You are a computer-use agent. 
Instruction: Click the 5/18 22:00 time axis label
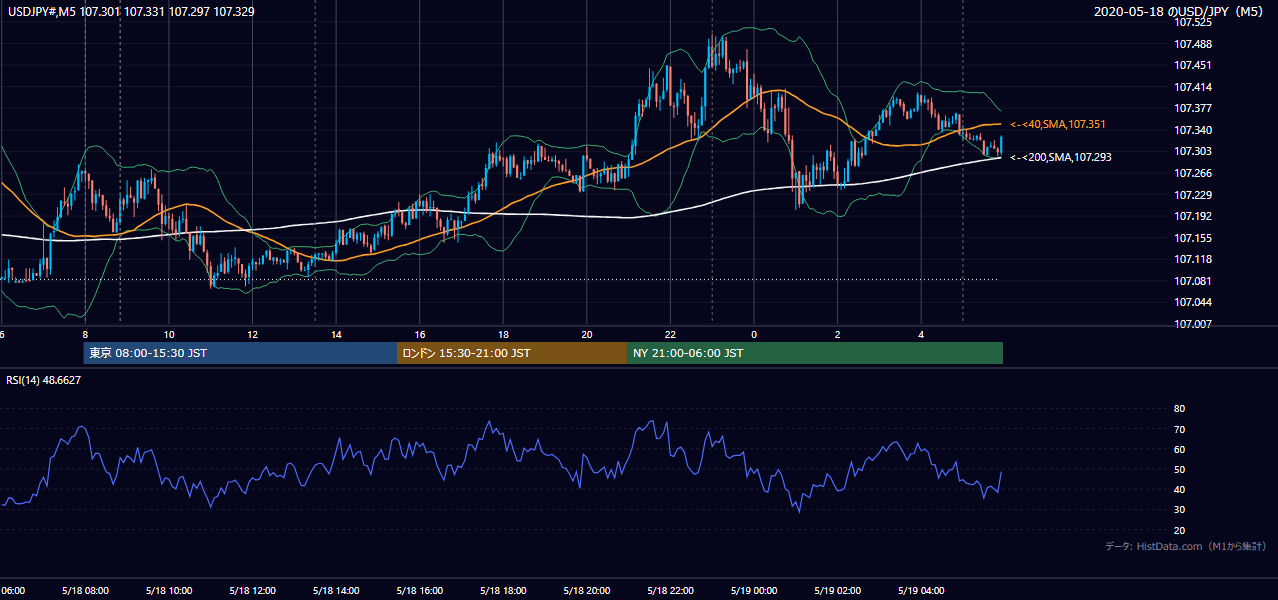(670, 591)
